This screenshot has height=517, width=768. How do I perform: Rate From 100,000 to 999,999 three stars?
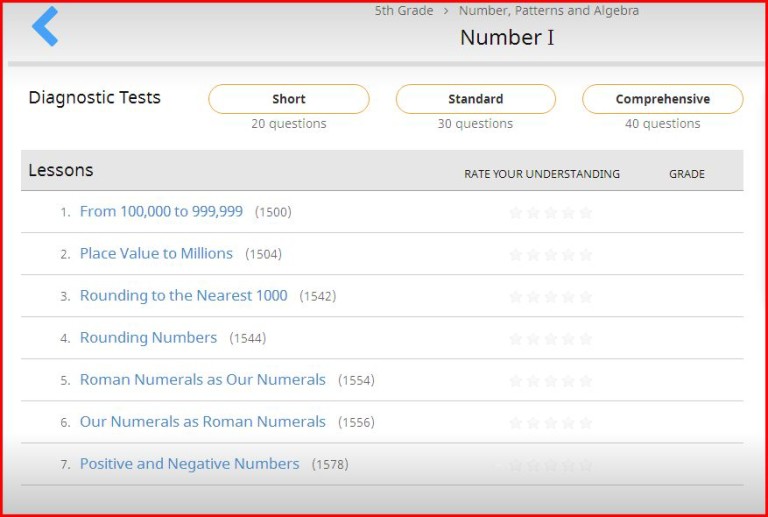pyautogui.click(x=551, y=212)
